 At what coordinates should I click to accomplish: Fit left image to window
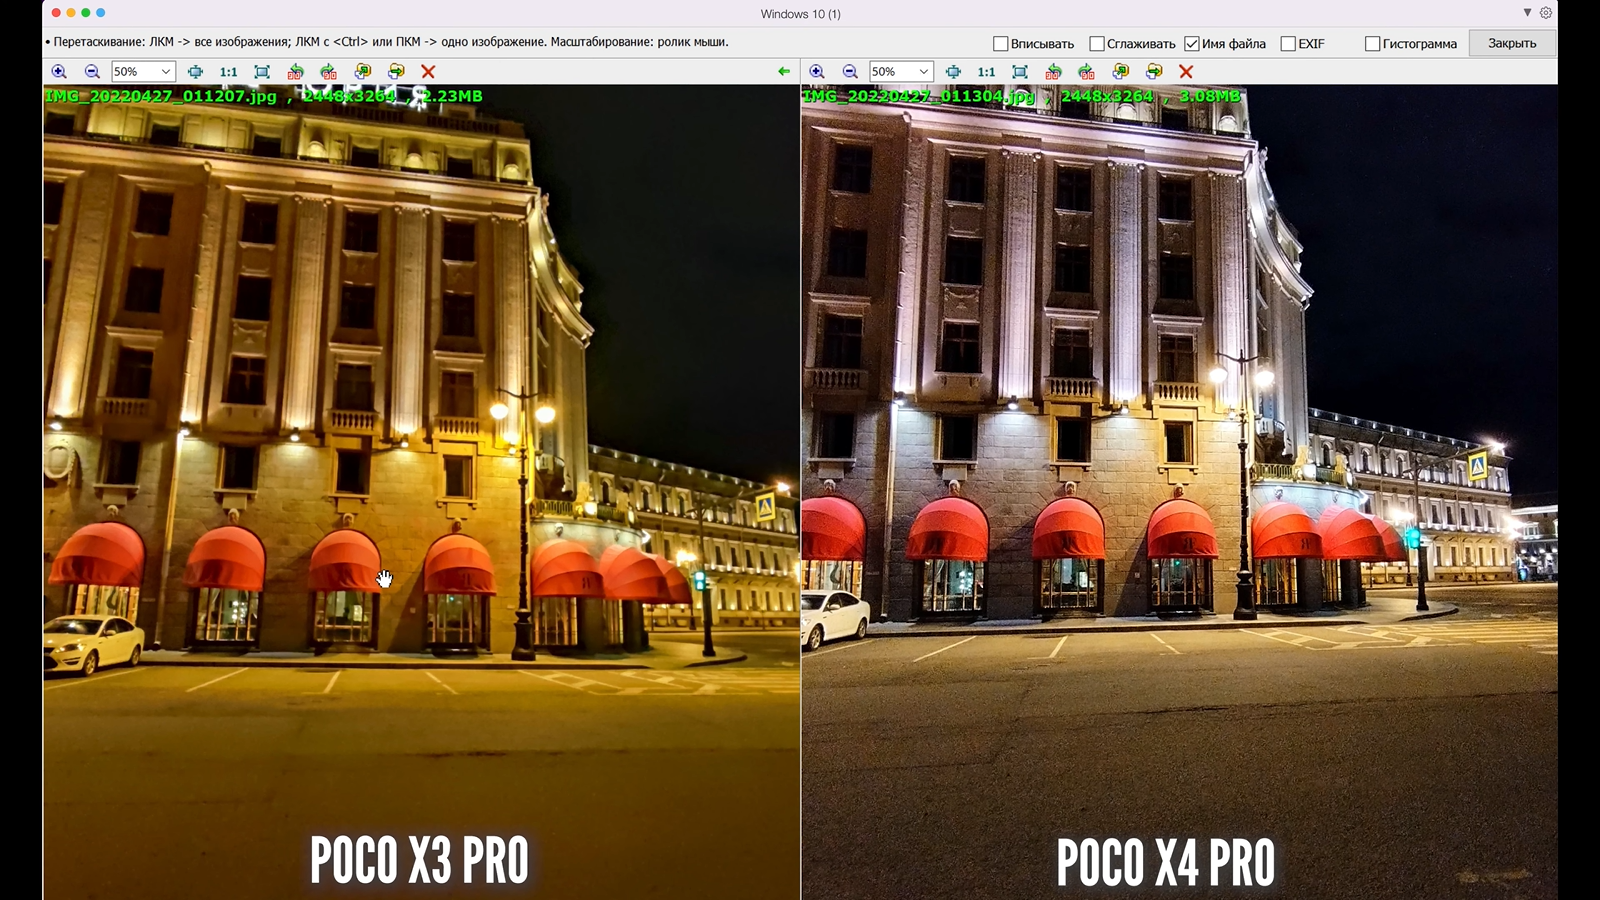(x=262, y=72)
